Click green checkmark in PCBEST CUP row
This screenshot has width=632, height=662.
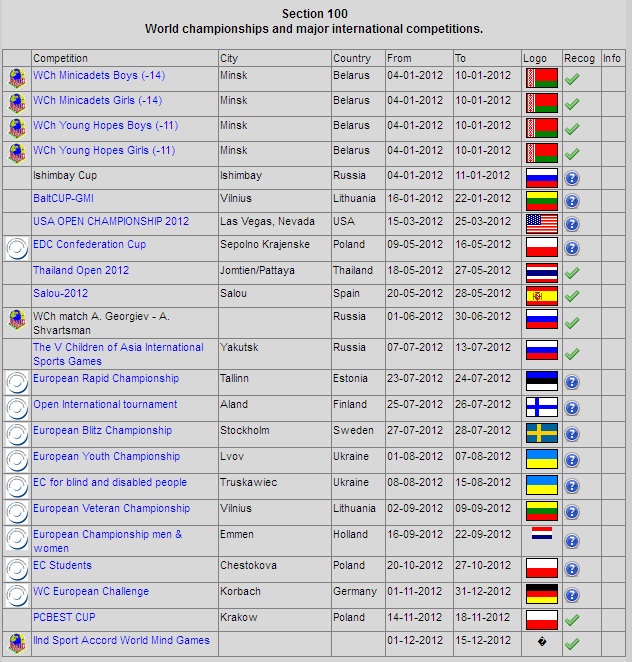[x=572, y=620]
